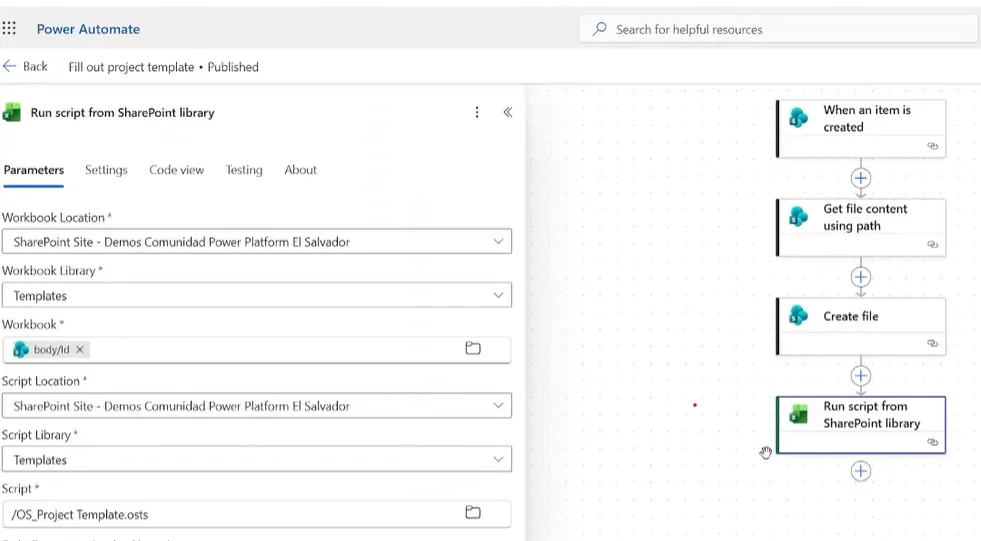Click the Script field with /OS_Project Template.osts
981x541 pixels.
257,514
